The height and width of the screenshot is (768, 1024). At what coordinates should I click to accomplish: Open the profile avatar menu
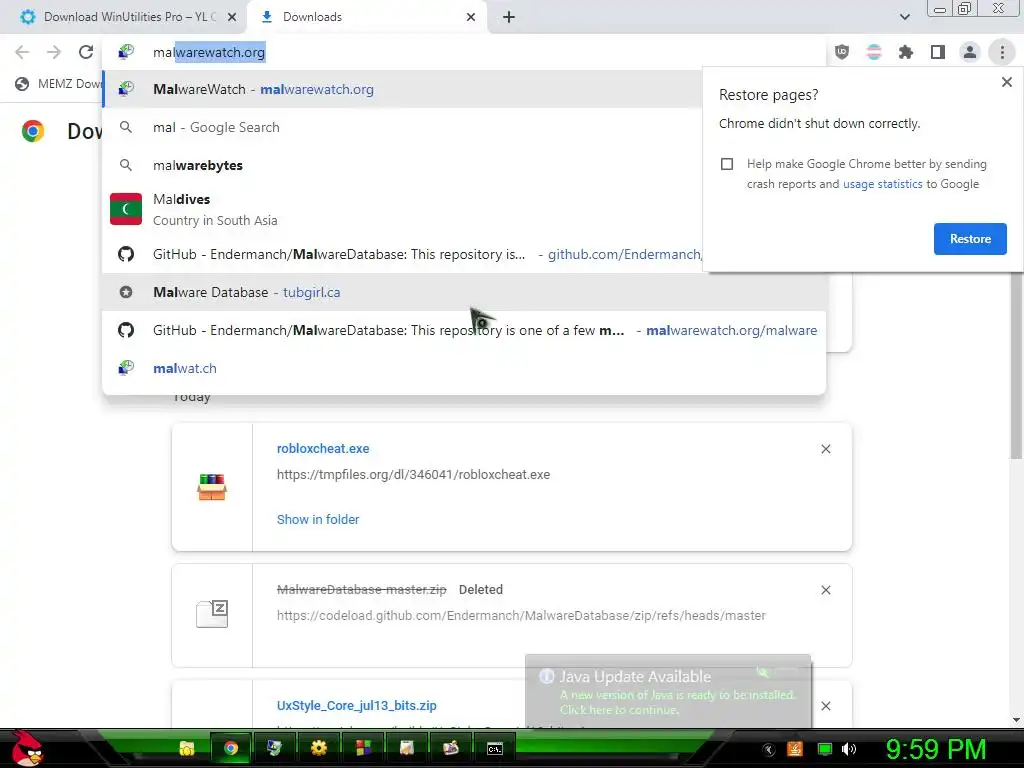point(970,52)
